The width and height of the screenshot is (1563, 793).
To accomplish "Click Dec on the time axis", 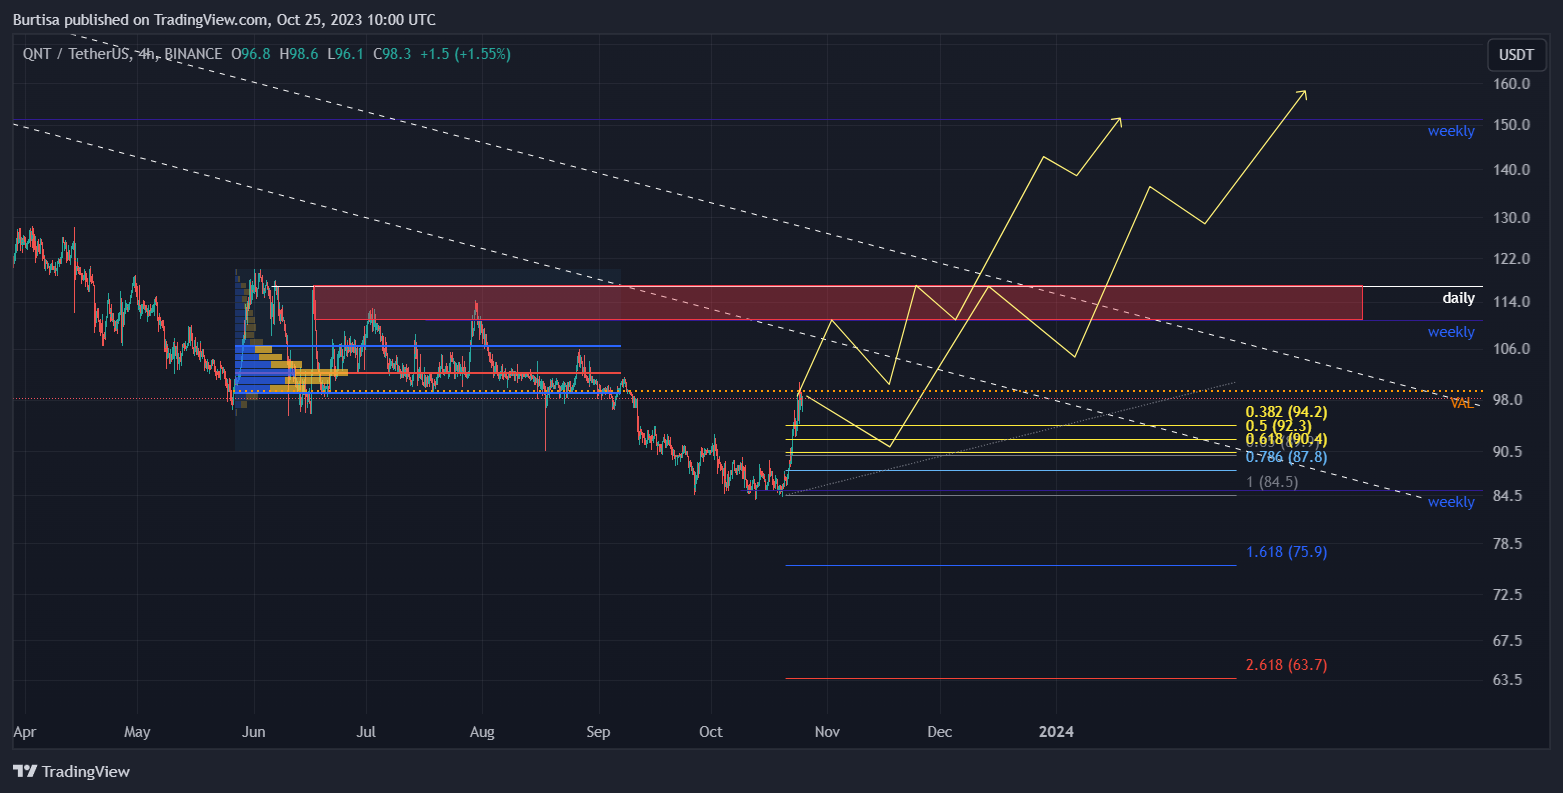I will 939,732.
